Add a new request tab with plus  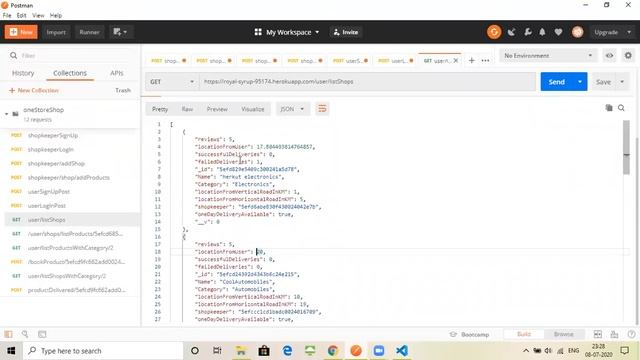pos(471,60)
